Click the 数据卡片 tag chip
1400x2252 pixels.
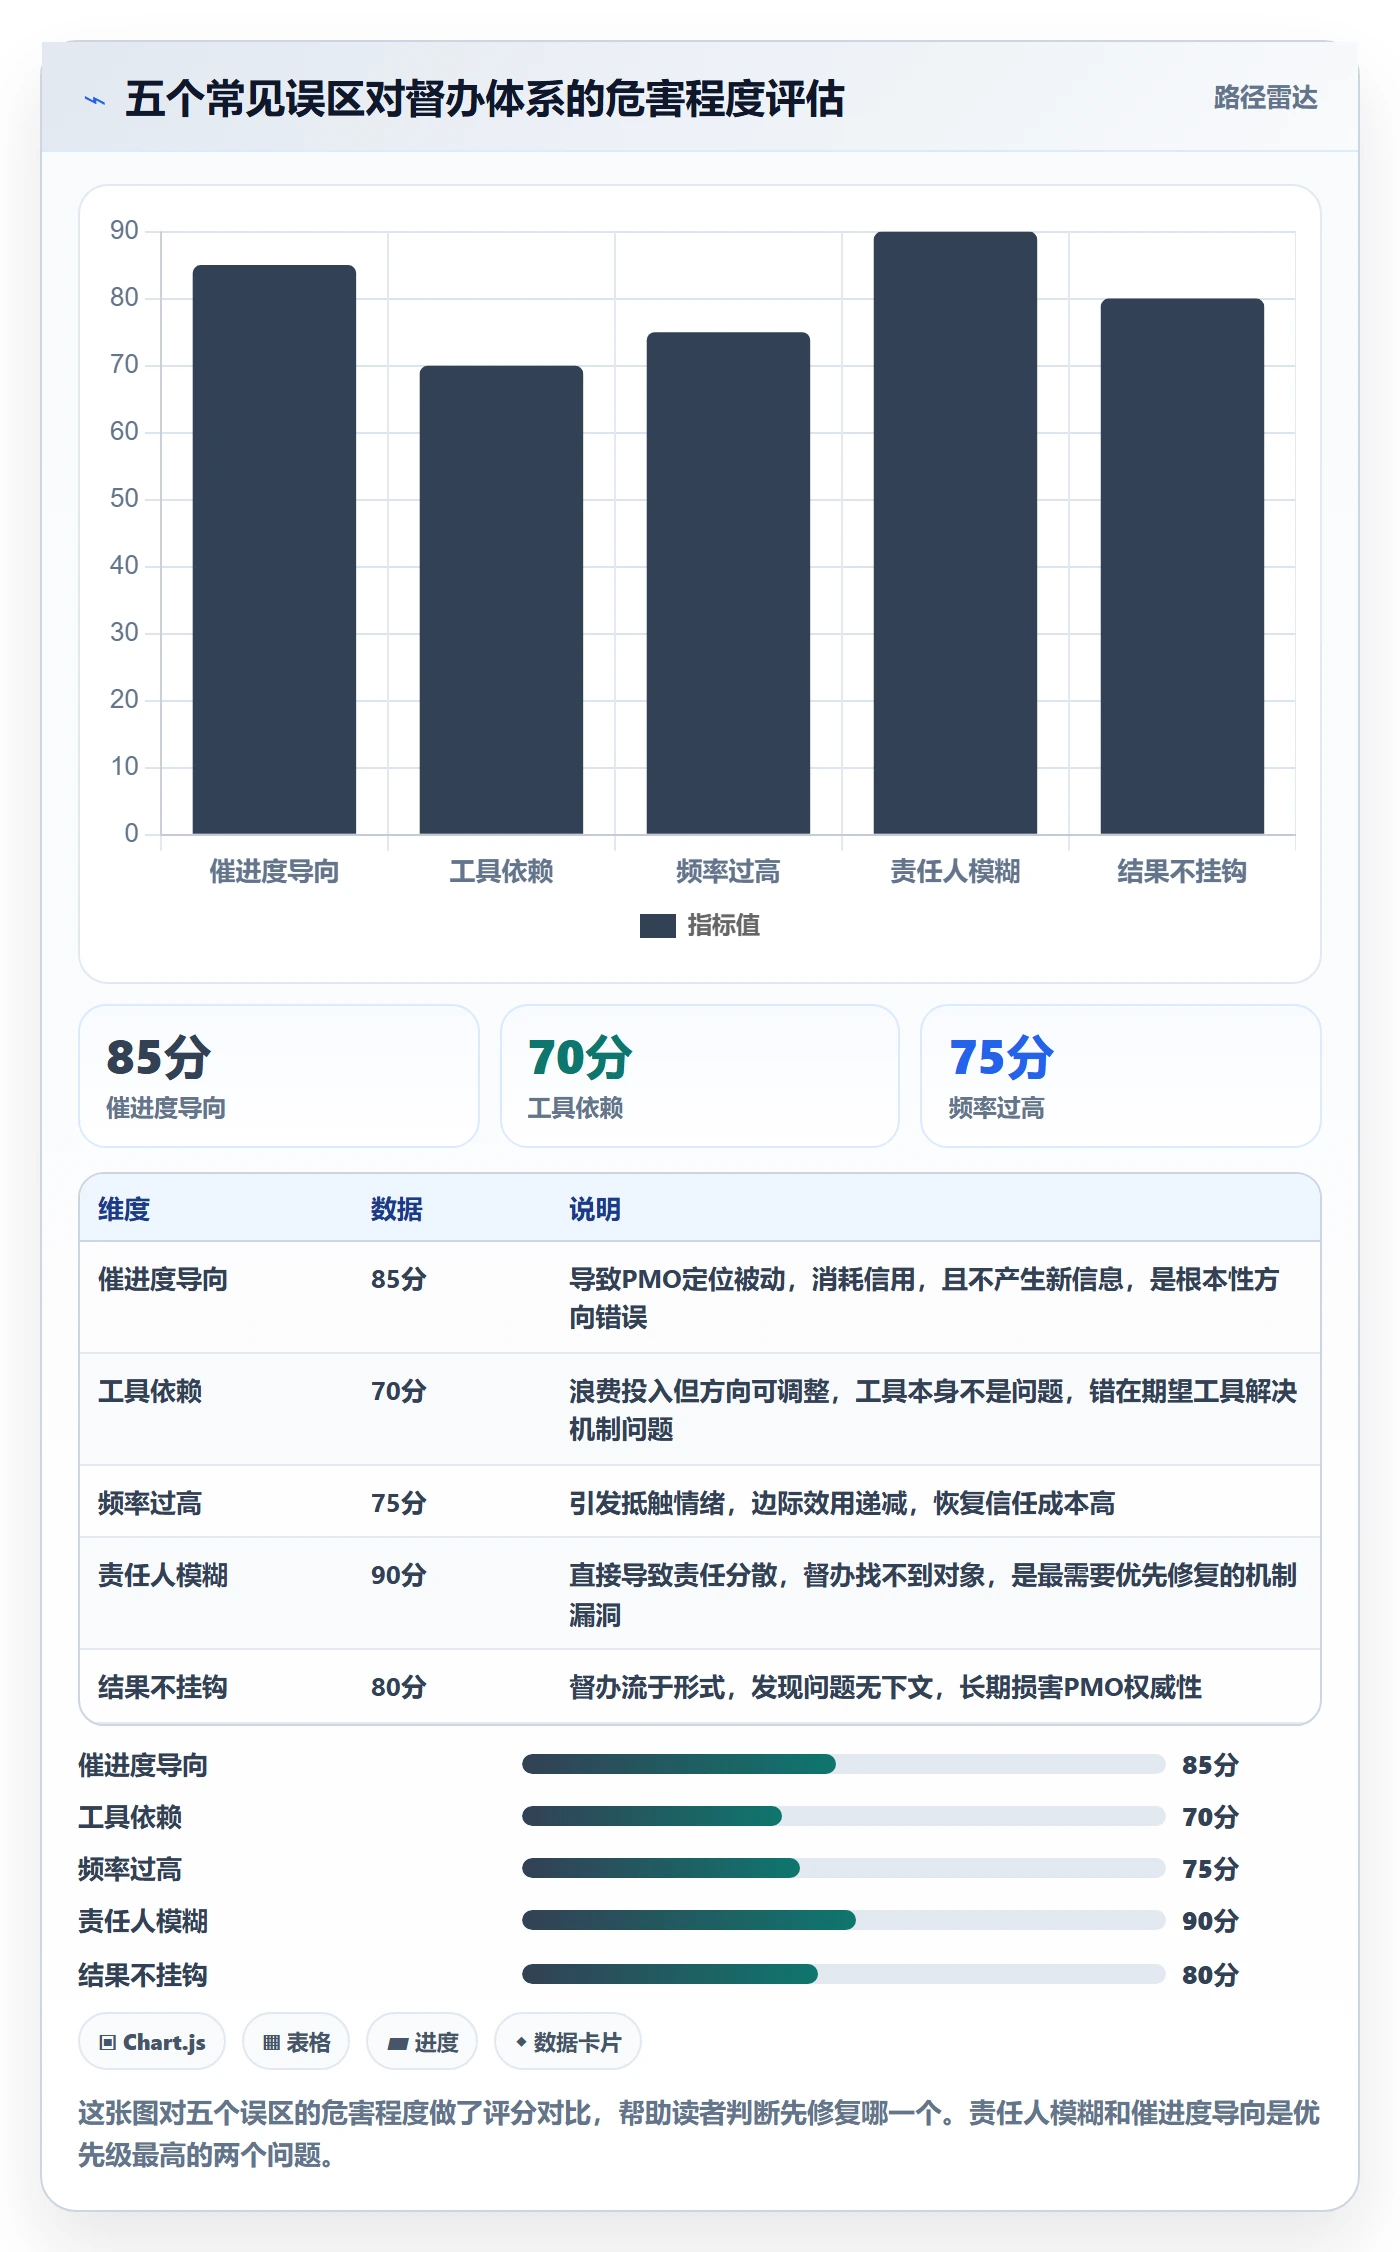click(x=568, y=2042)
